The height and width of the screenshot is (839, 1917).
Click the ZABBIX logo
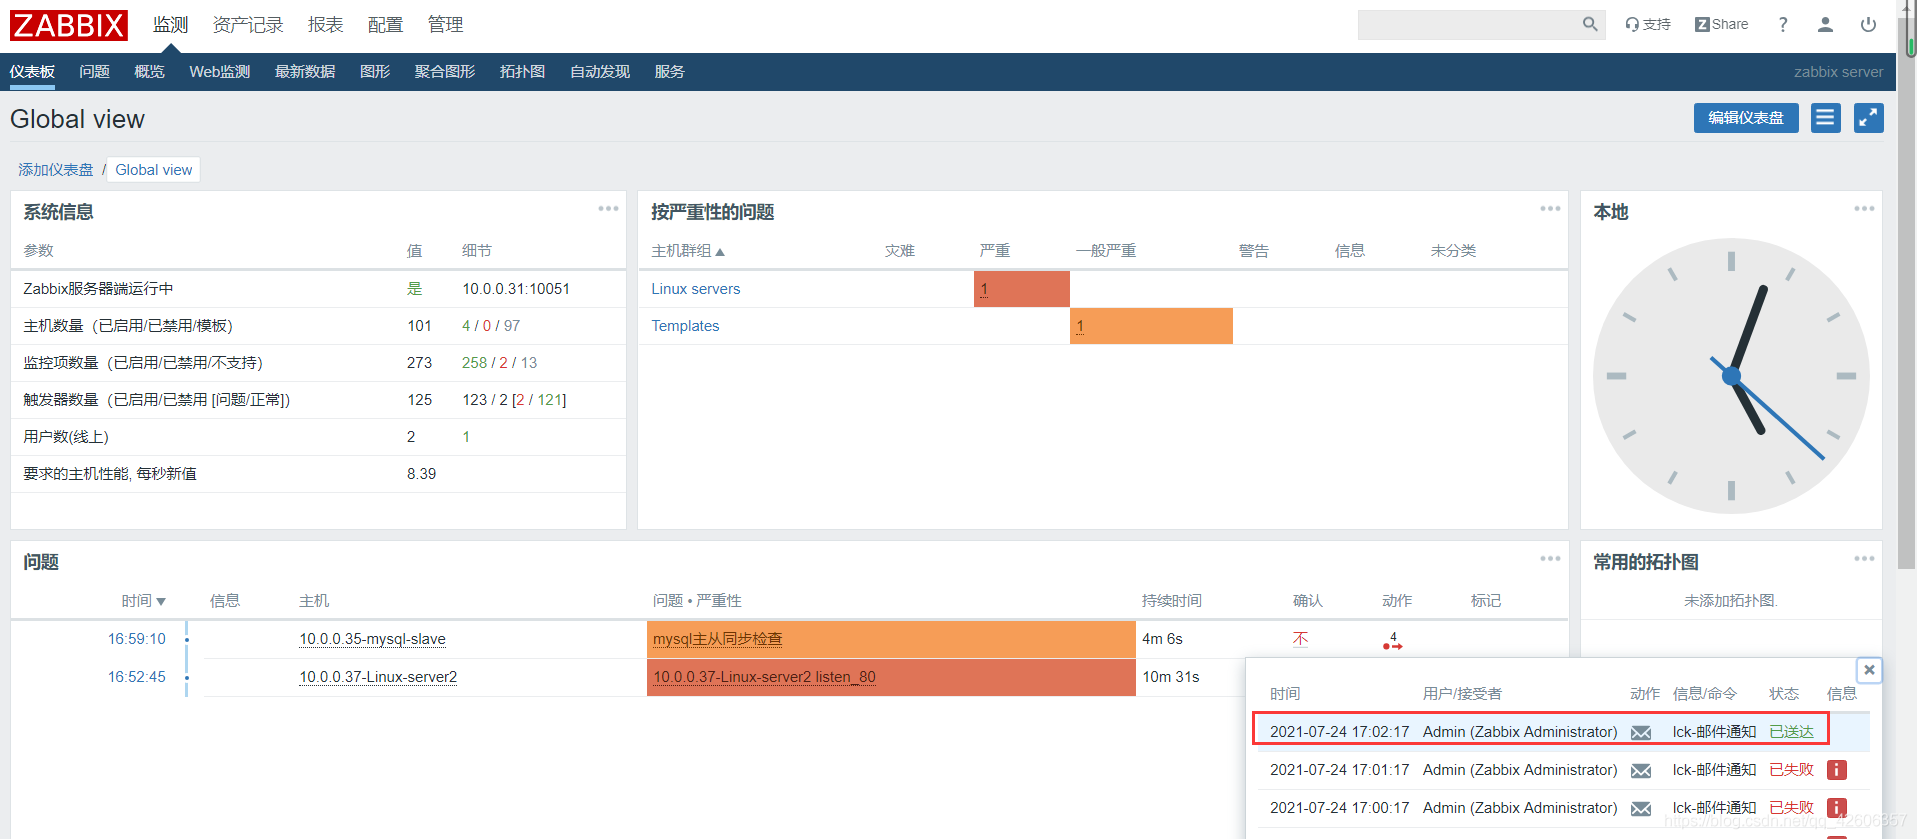[69, 25]
